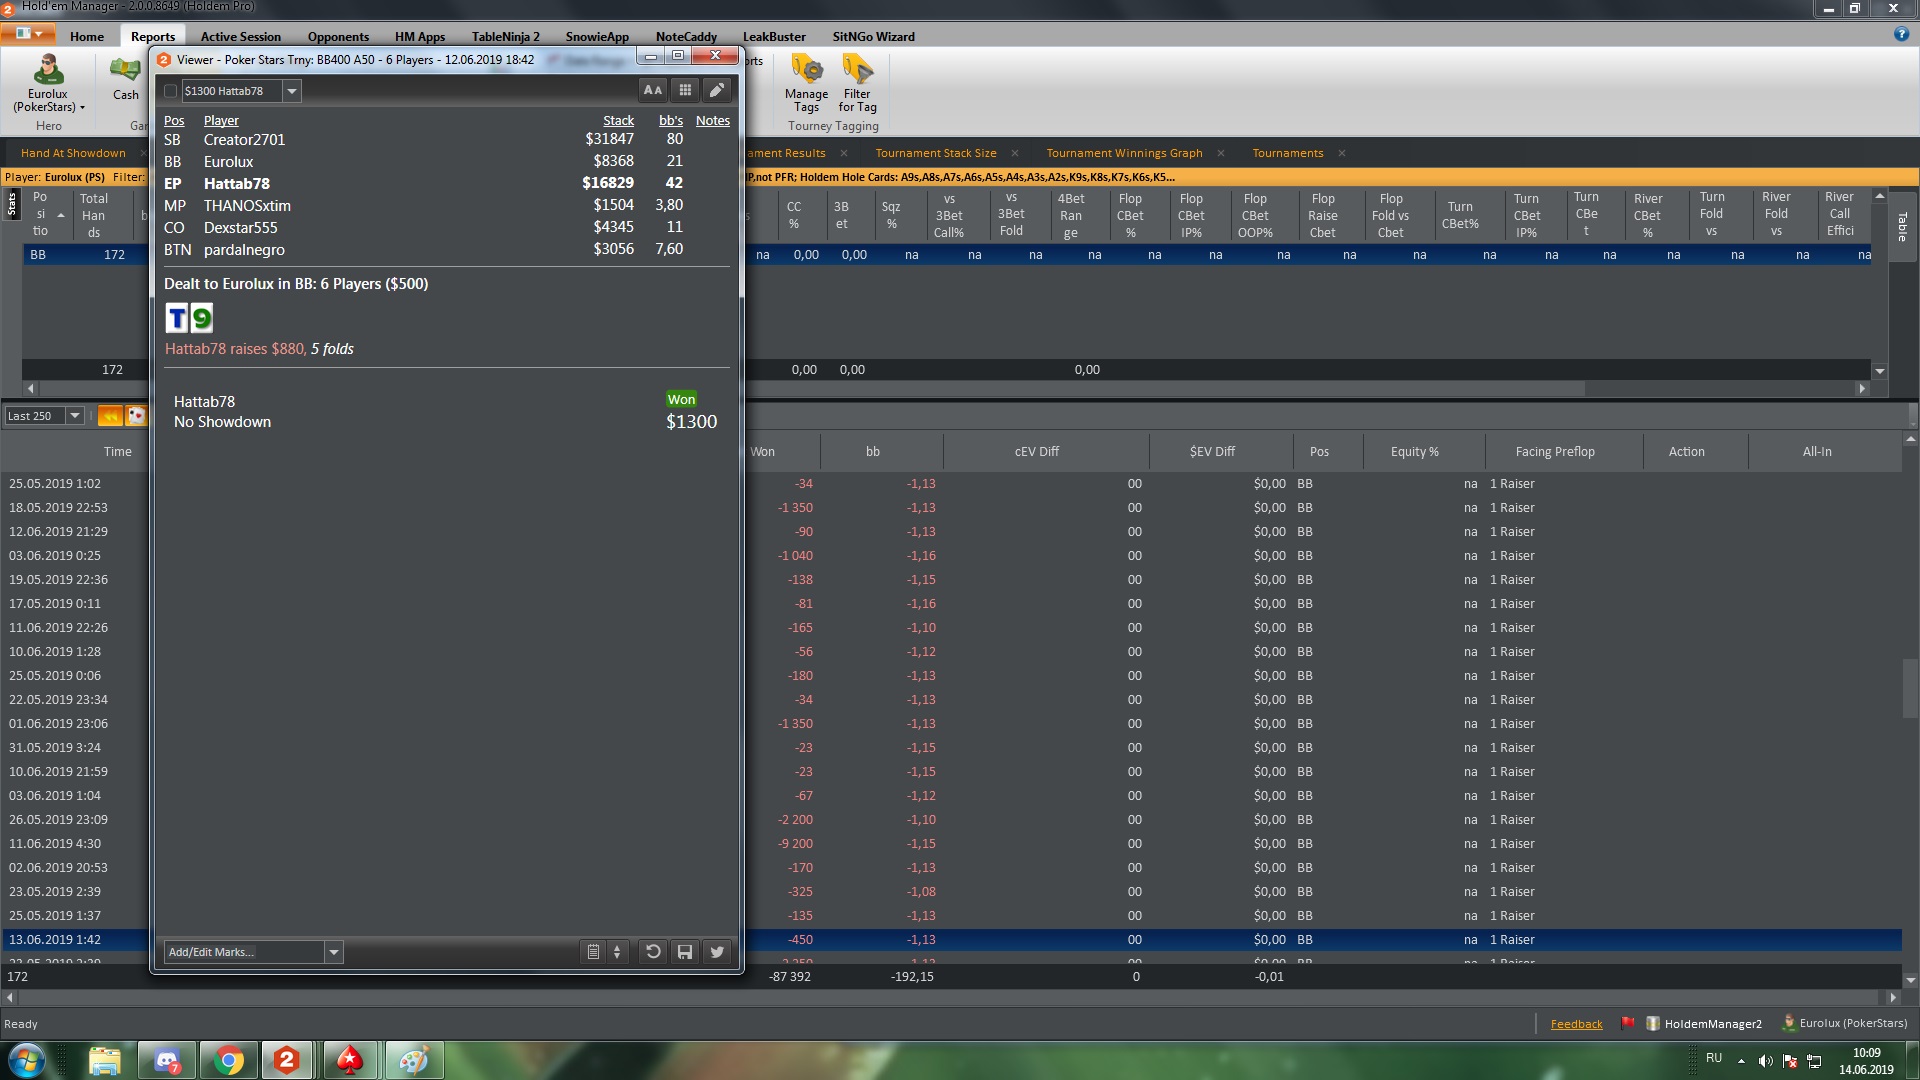Tick the checkbox next to $1300 Hattab78
Screen dimensions: 1920x1080
pyautogui.click(x=170, y=91)
